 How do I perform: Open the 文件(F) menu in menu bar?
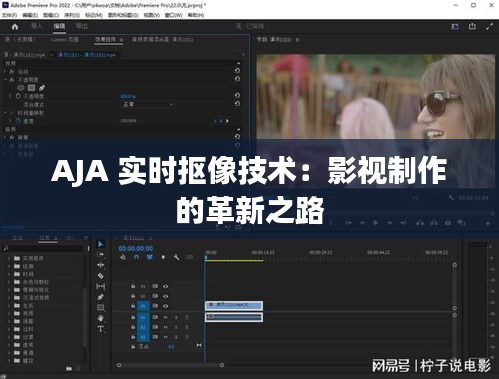pos(9,15)
